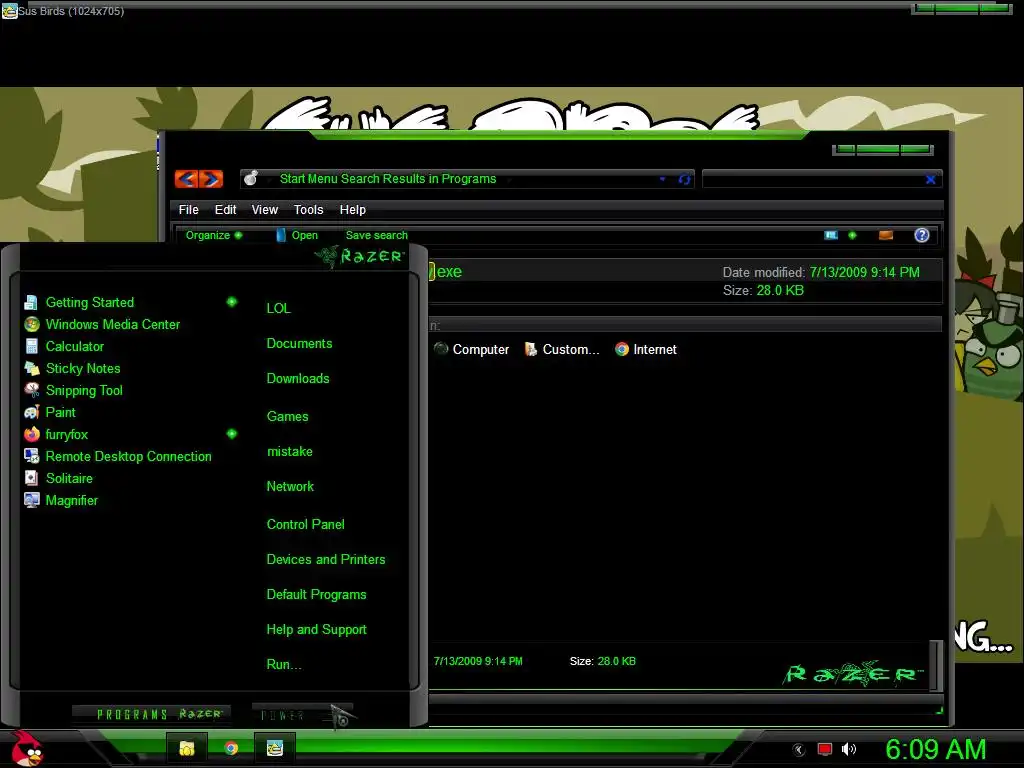Open Devices and Printers
1024x768 pixels.
326,560
